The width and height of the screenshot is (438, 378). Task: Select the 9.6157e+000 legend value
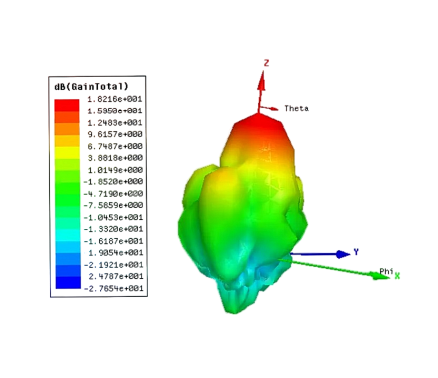(115, 134)
